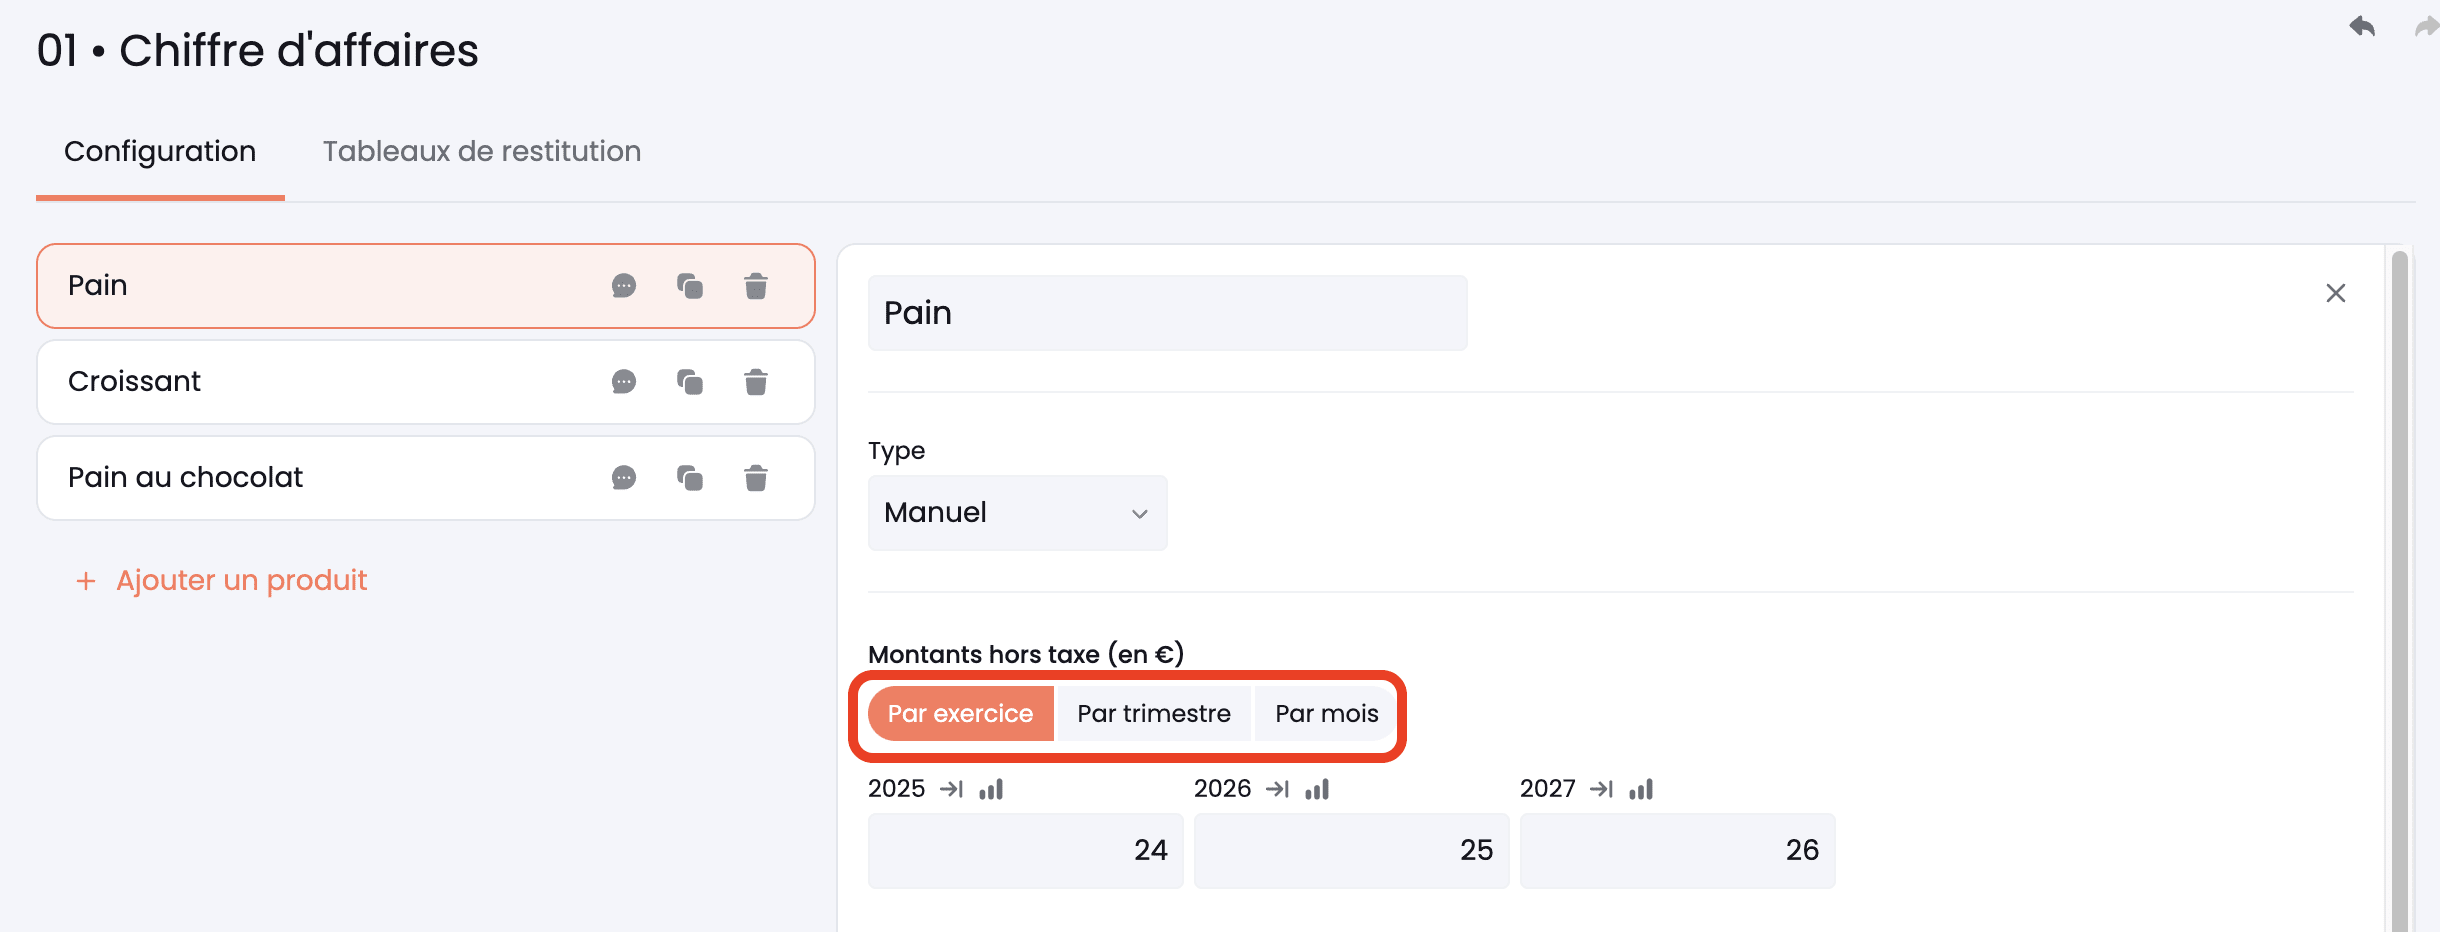Close the Pain product detail panel

(x=2335, y=293)
